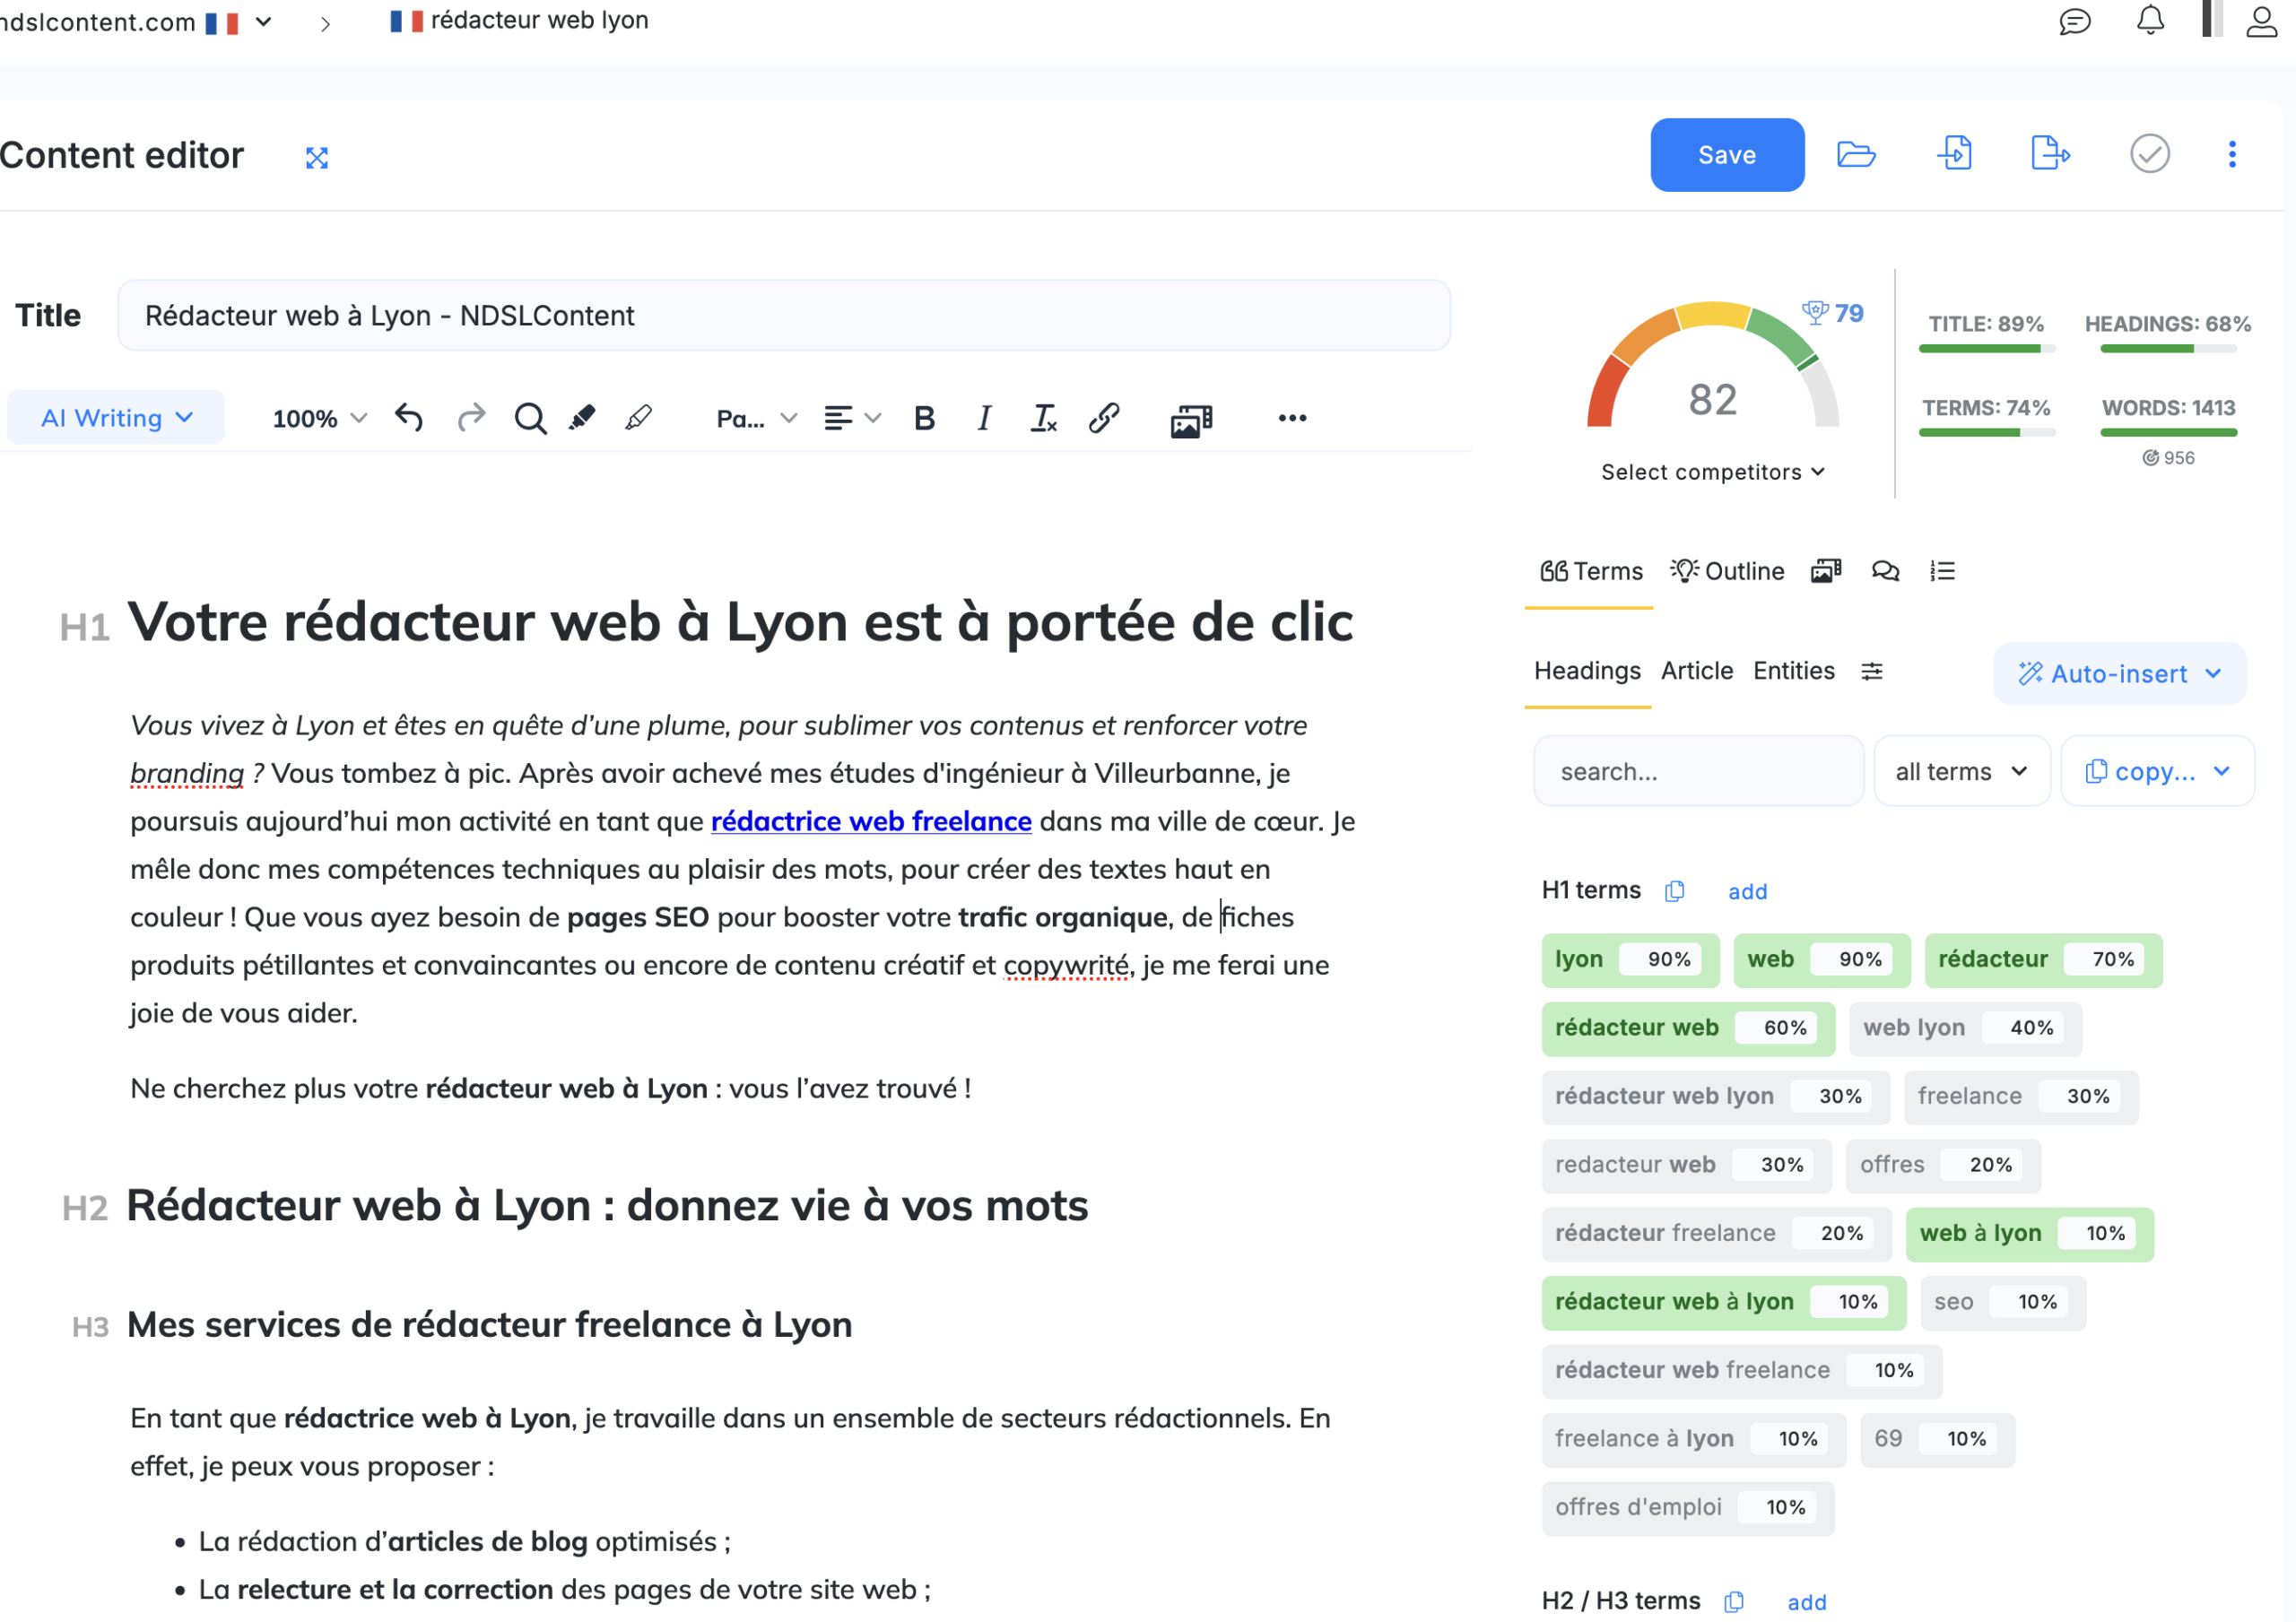Click the import document icon

click(x=1954, y=154)
